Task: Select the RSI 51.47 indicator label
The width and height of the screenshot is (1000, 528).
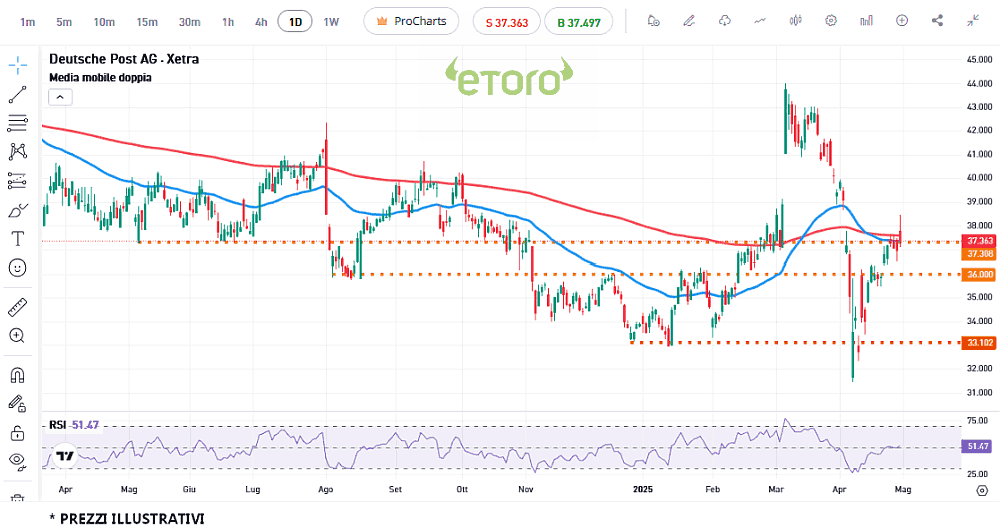Action: [x=75, y=425]
